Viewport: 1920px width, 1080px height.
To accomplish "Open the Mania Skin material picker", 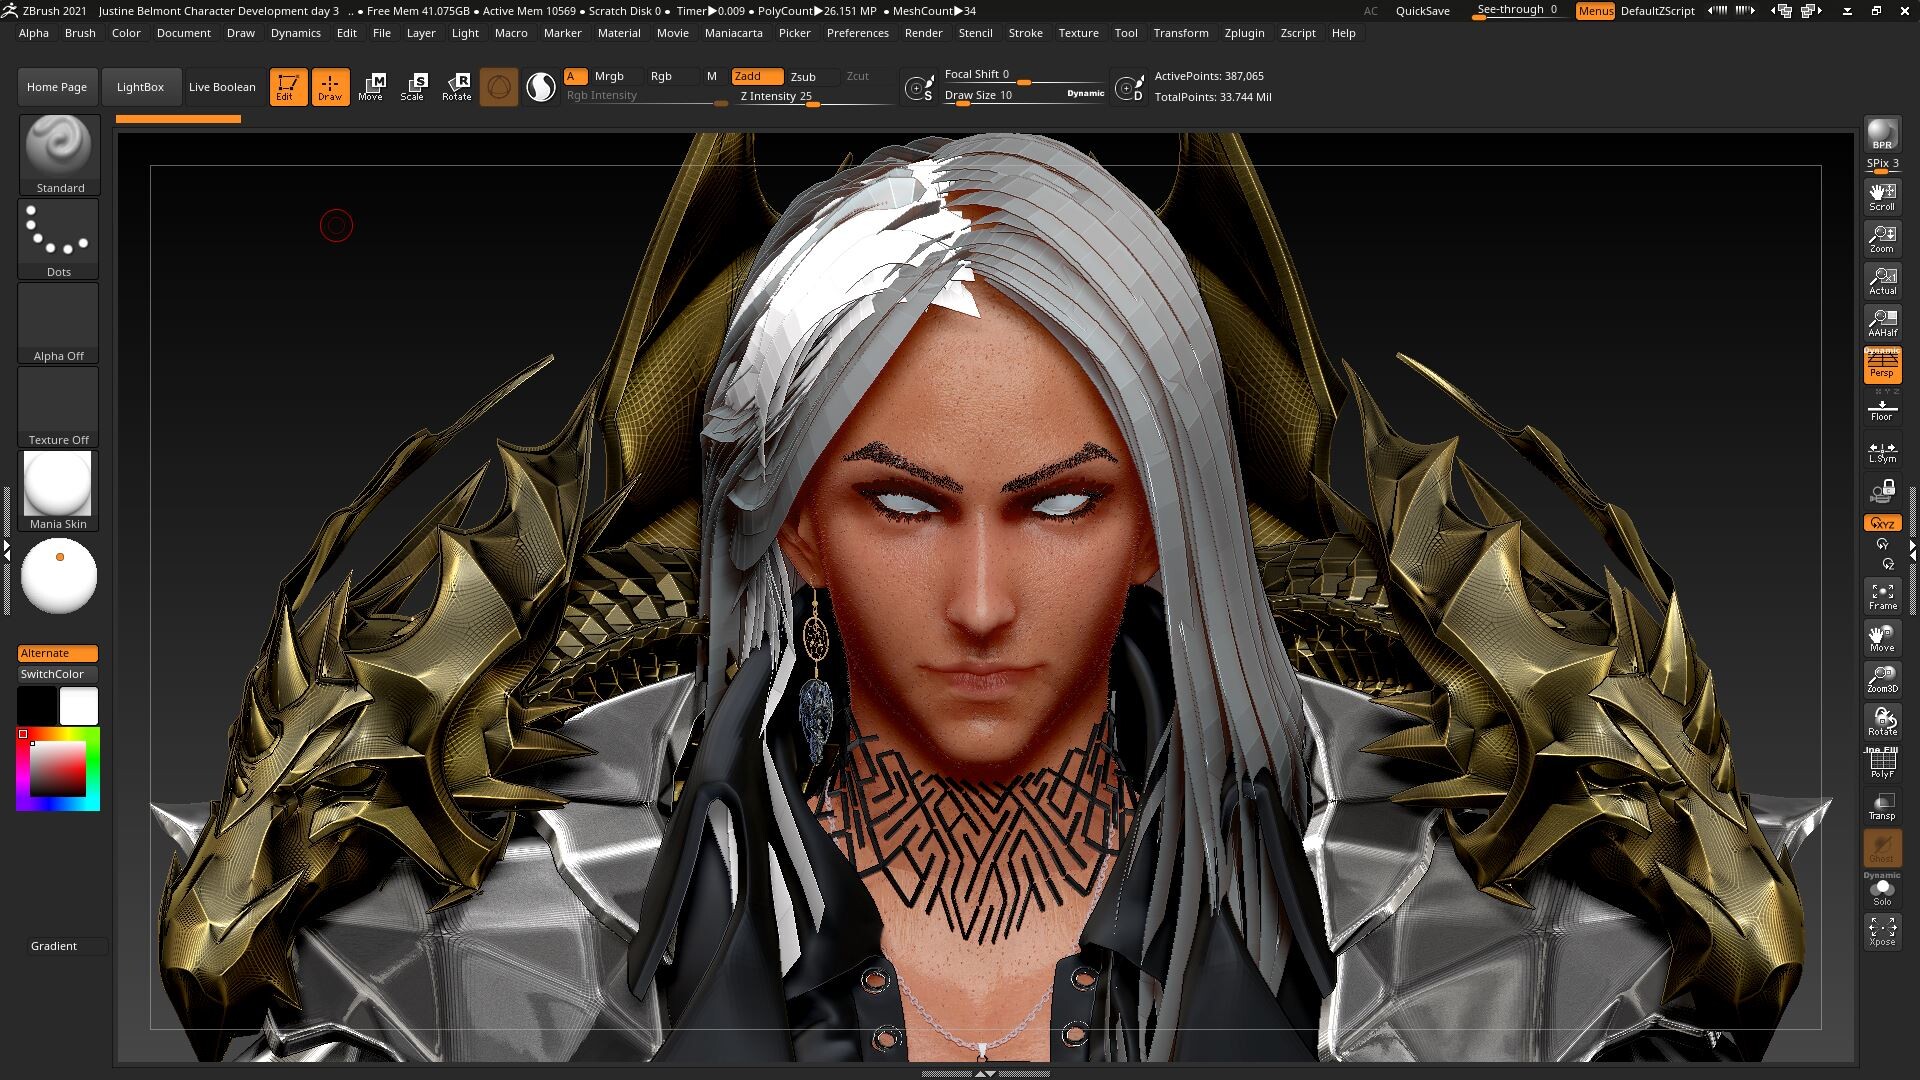I will point(59,491).
